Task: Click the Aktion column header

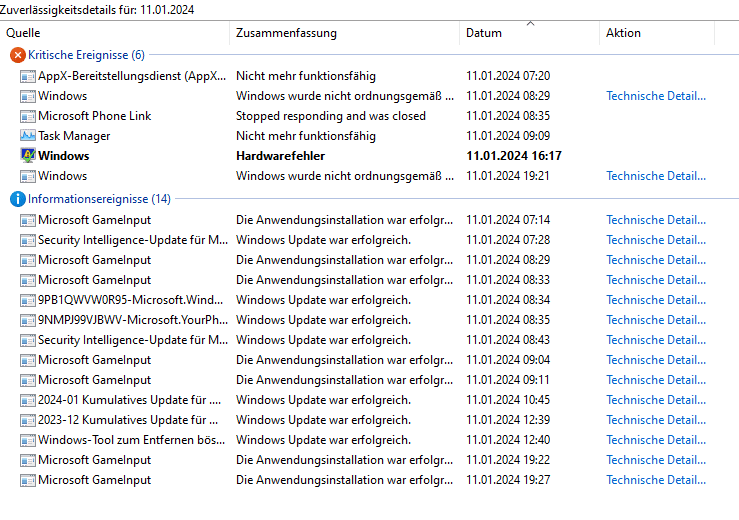Action: click(657, 33)
